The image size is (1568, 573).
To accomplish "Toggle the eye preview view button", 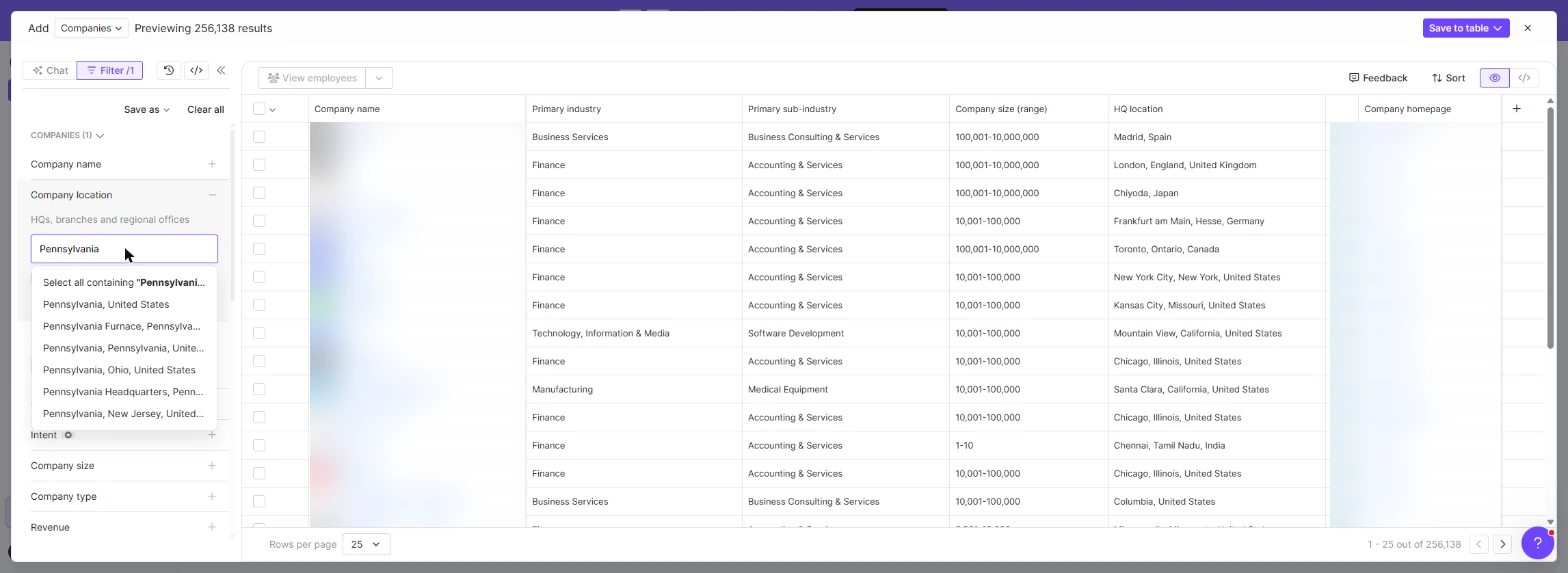I will (1495, 78).
